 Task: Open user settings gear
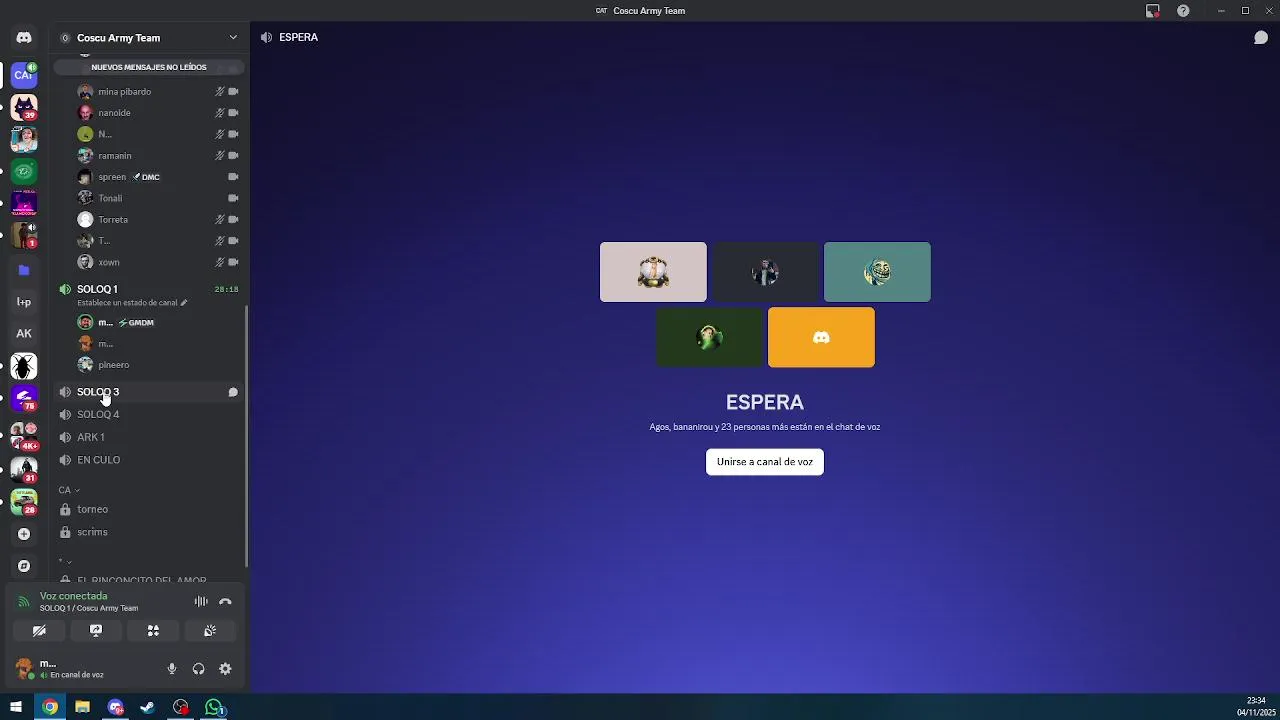pos(225,669)
